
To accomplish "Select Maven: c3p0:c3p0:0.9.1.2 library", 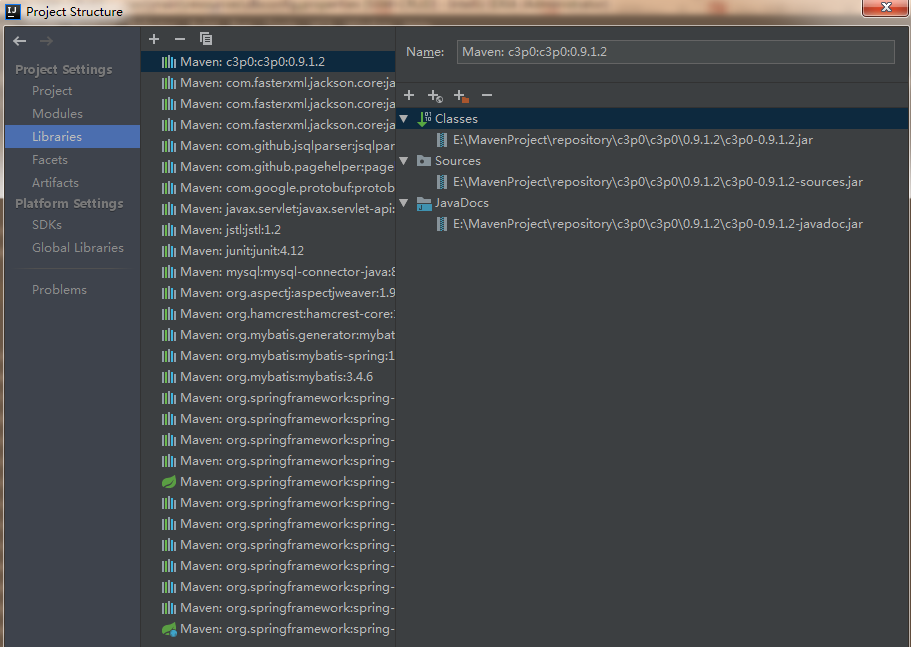I will tap(268, 62).
